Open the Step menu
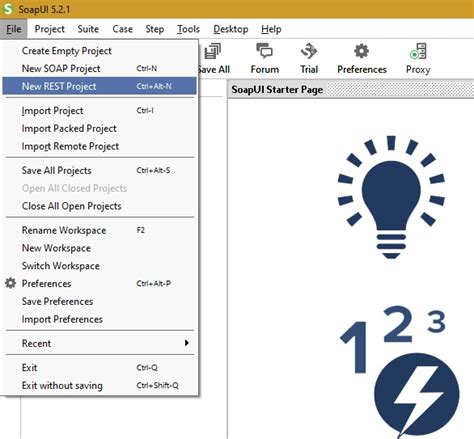474x439 pixels. 154,29
